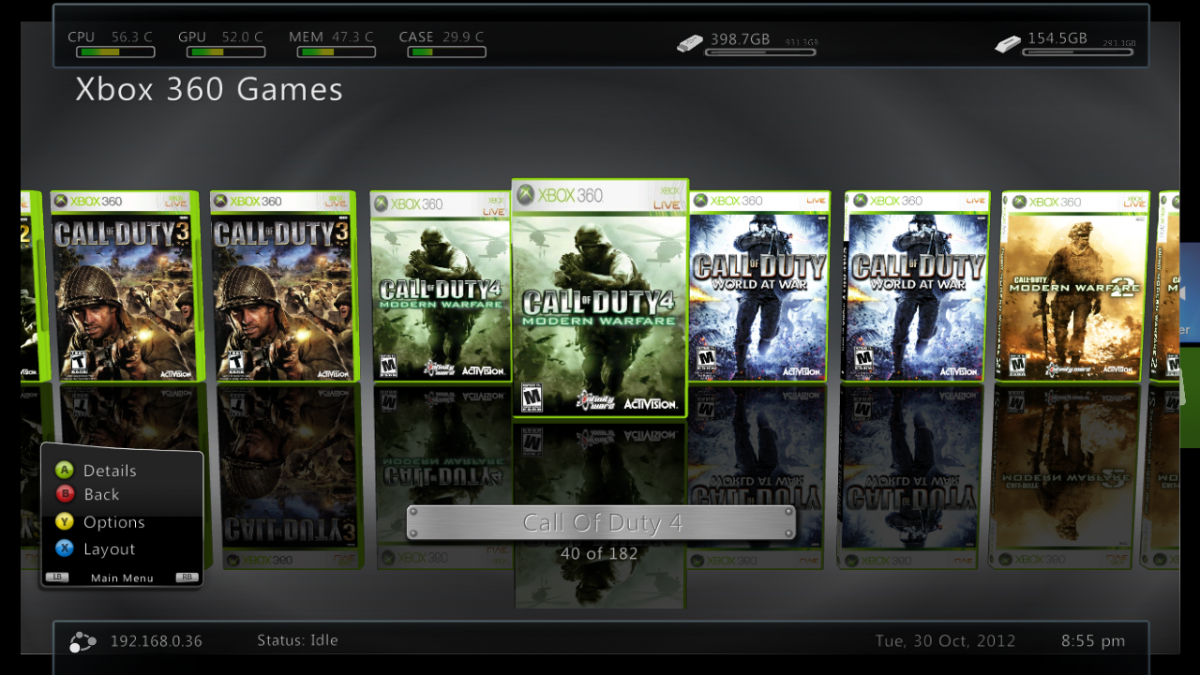Image resolution: width=1200 pixels, height=675 pixels.
Task: Click the 8:55 pm clock
Action: click(1093, 641)
